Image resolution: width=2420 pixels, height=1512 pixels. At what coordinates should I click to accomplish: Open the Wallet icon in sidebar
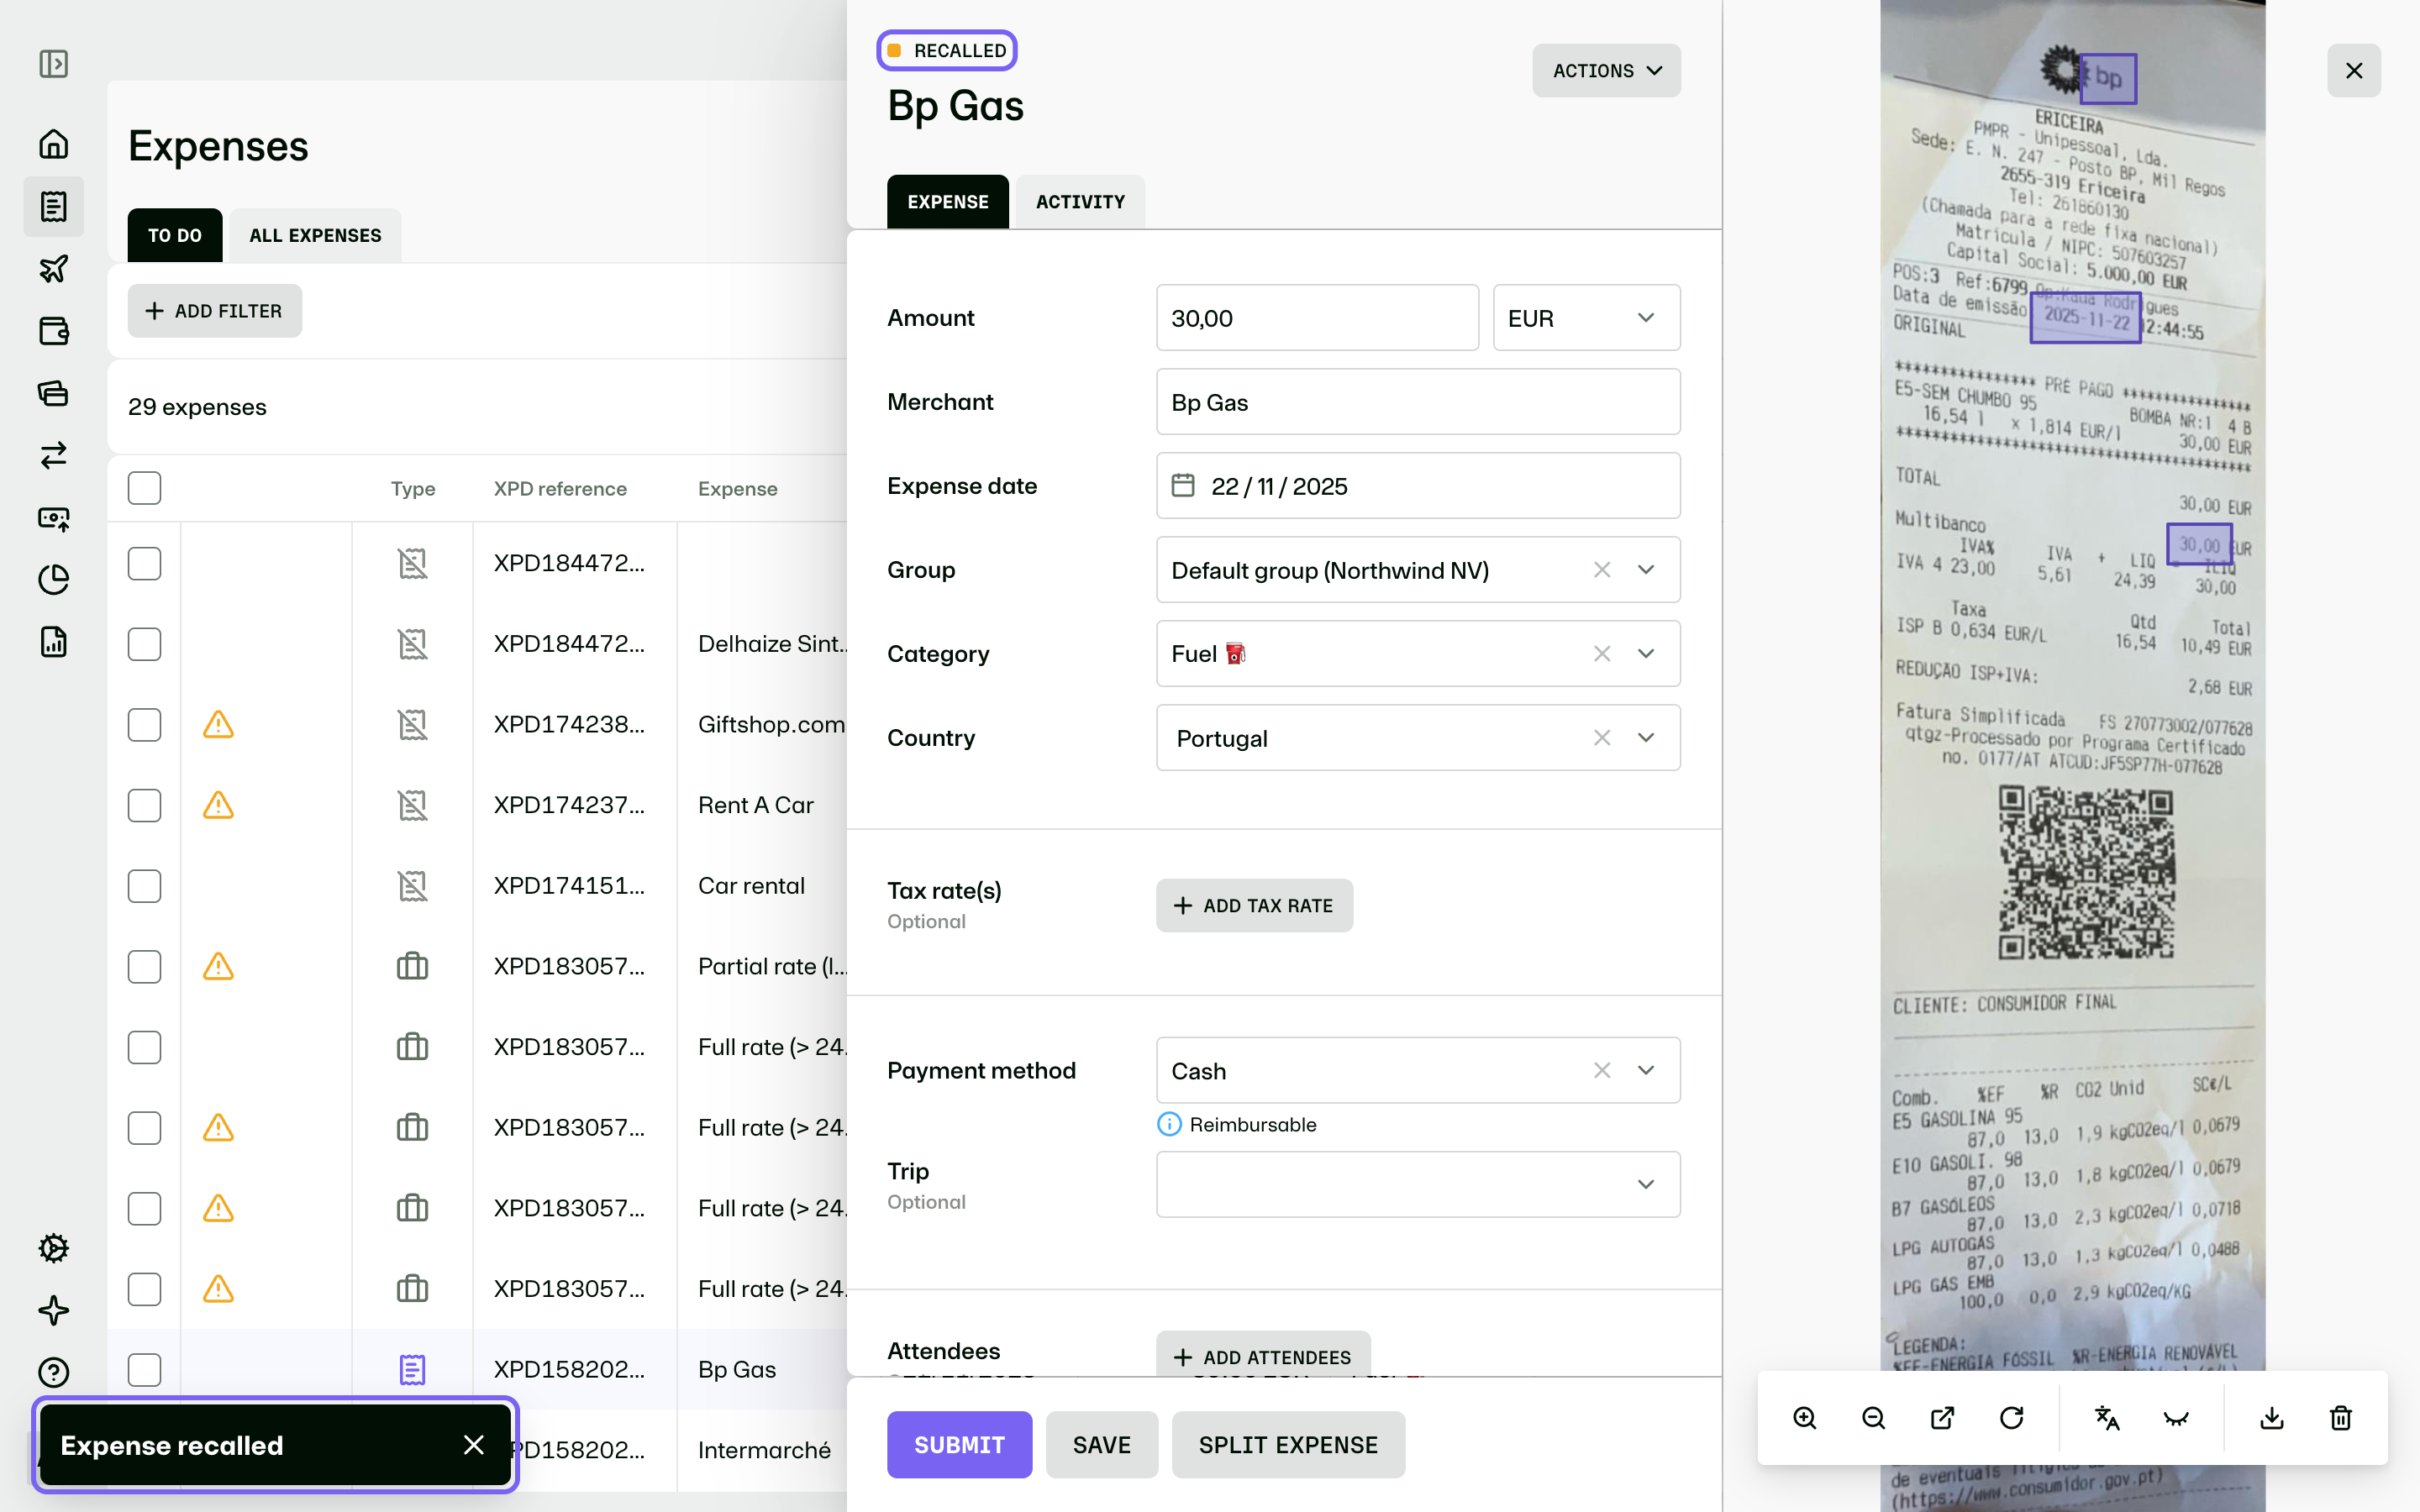[x=54, y=331]
